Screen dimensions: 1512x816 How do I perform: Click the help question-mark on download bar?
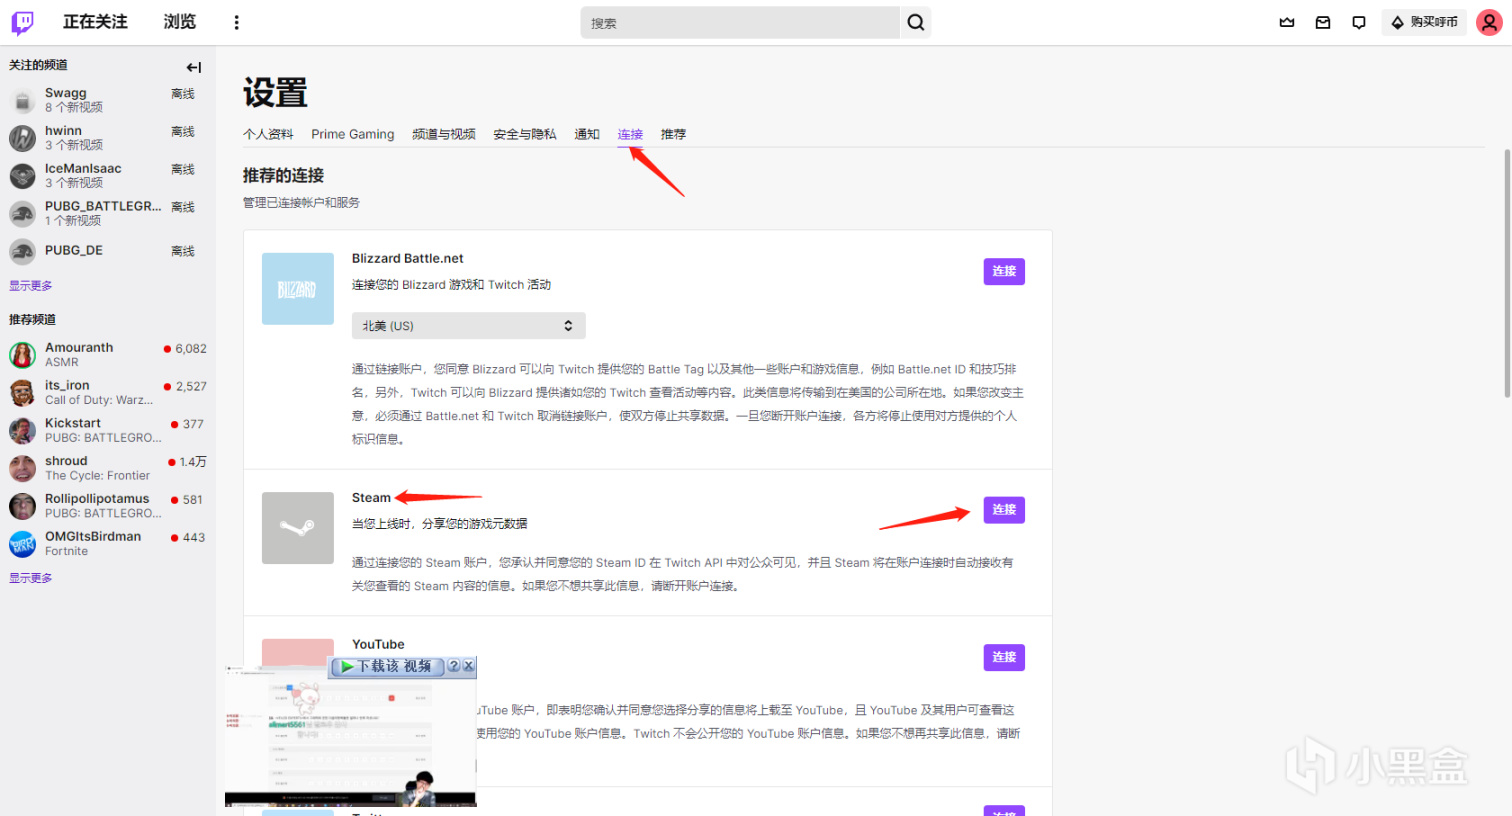(453, 666)
